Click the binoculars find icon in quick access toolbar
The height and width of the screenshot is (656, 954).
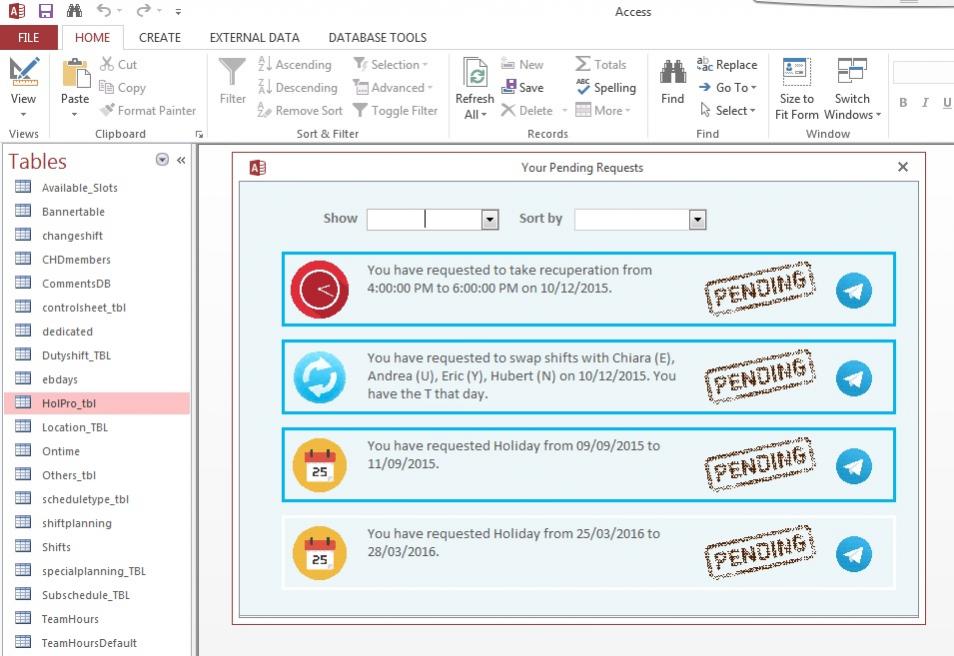tap(74, 11)
